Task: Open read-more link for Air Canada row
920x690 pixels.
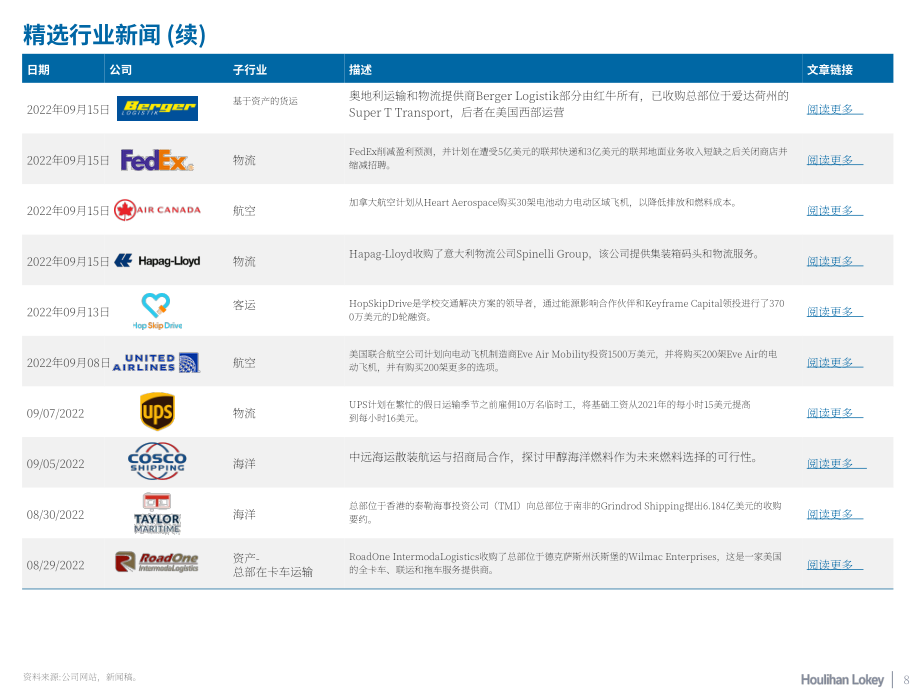Action: coord(834,210)
